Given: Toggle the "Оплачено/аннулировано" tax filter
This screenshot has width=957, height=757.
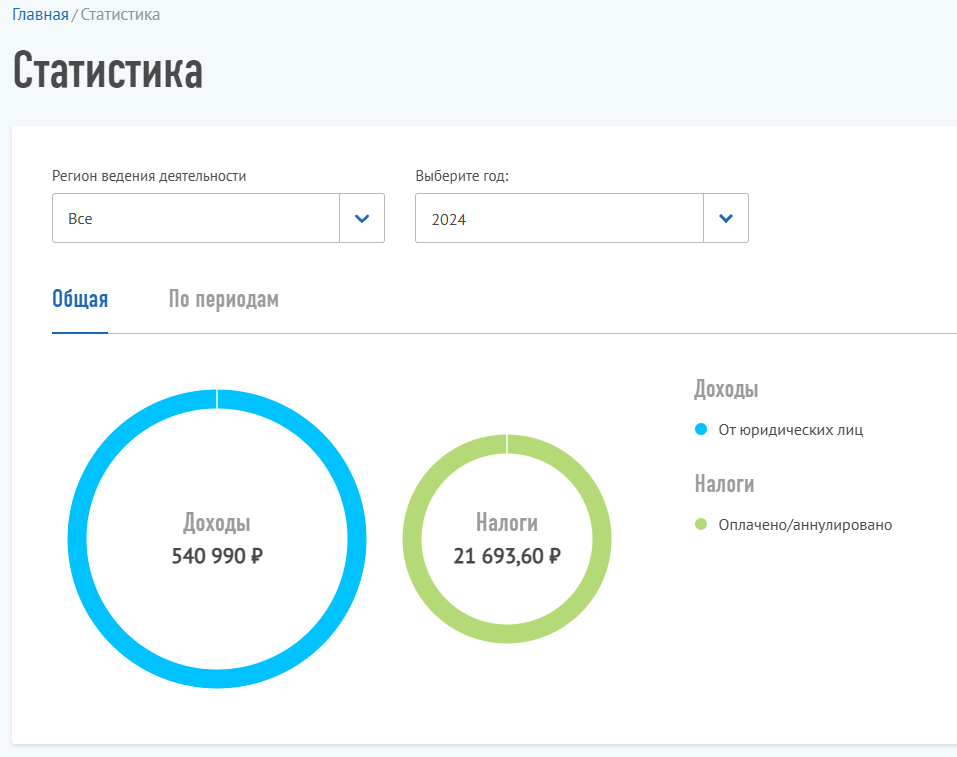Looking at the screenshot, I should coord(805,524).
